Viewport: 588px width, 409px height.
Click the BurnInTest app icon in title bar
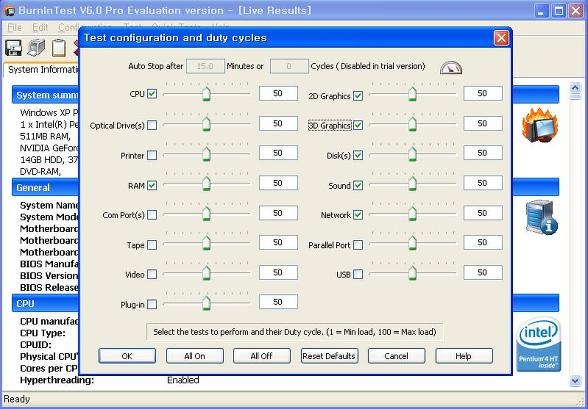click(9, 10)
